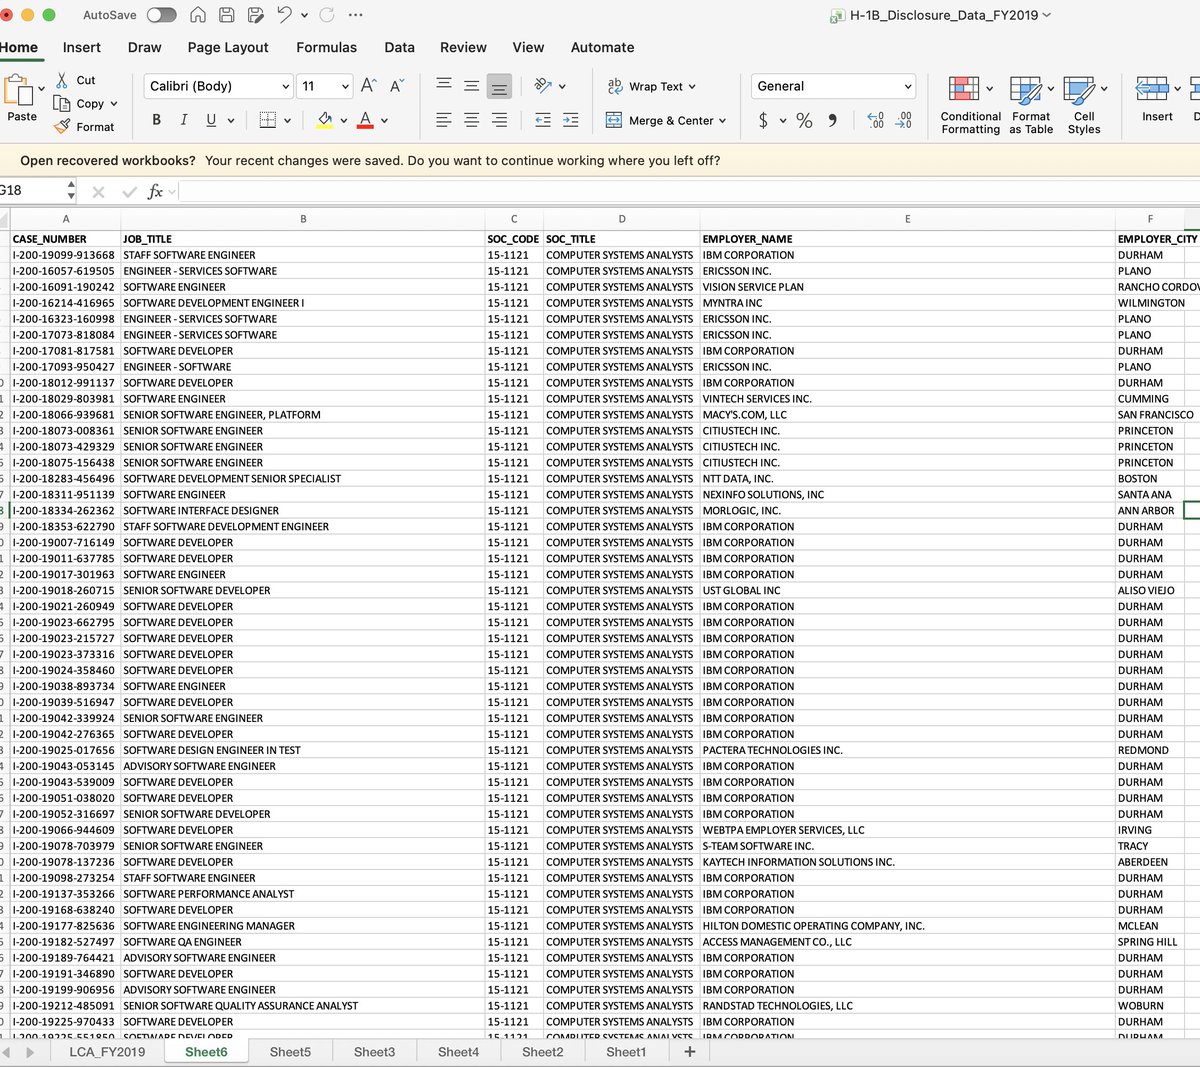Toggle Underline formatting
Image resolution: width=1200 pixels, height=1067 pixels.
211,120
